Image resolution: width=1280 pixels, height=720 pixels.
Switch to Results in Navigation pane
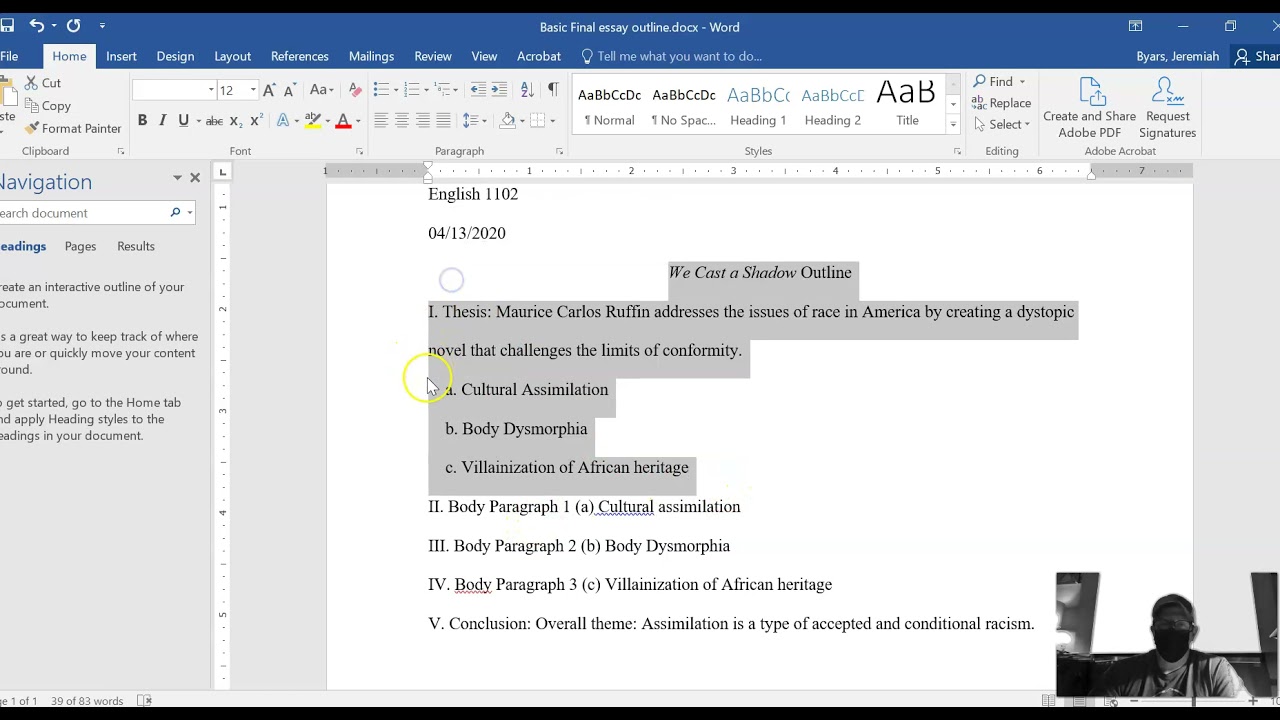[136, 246]
